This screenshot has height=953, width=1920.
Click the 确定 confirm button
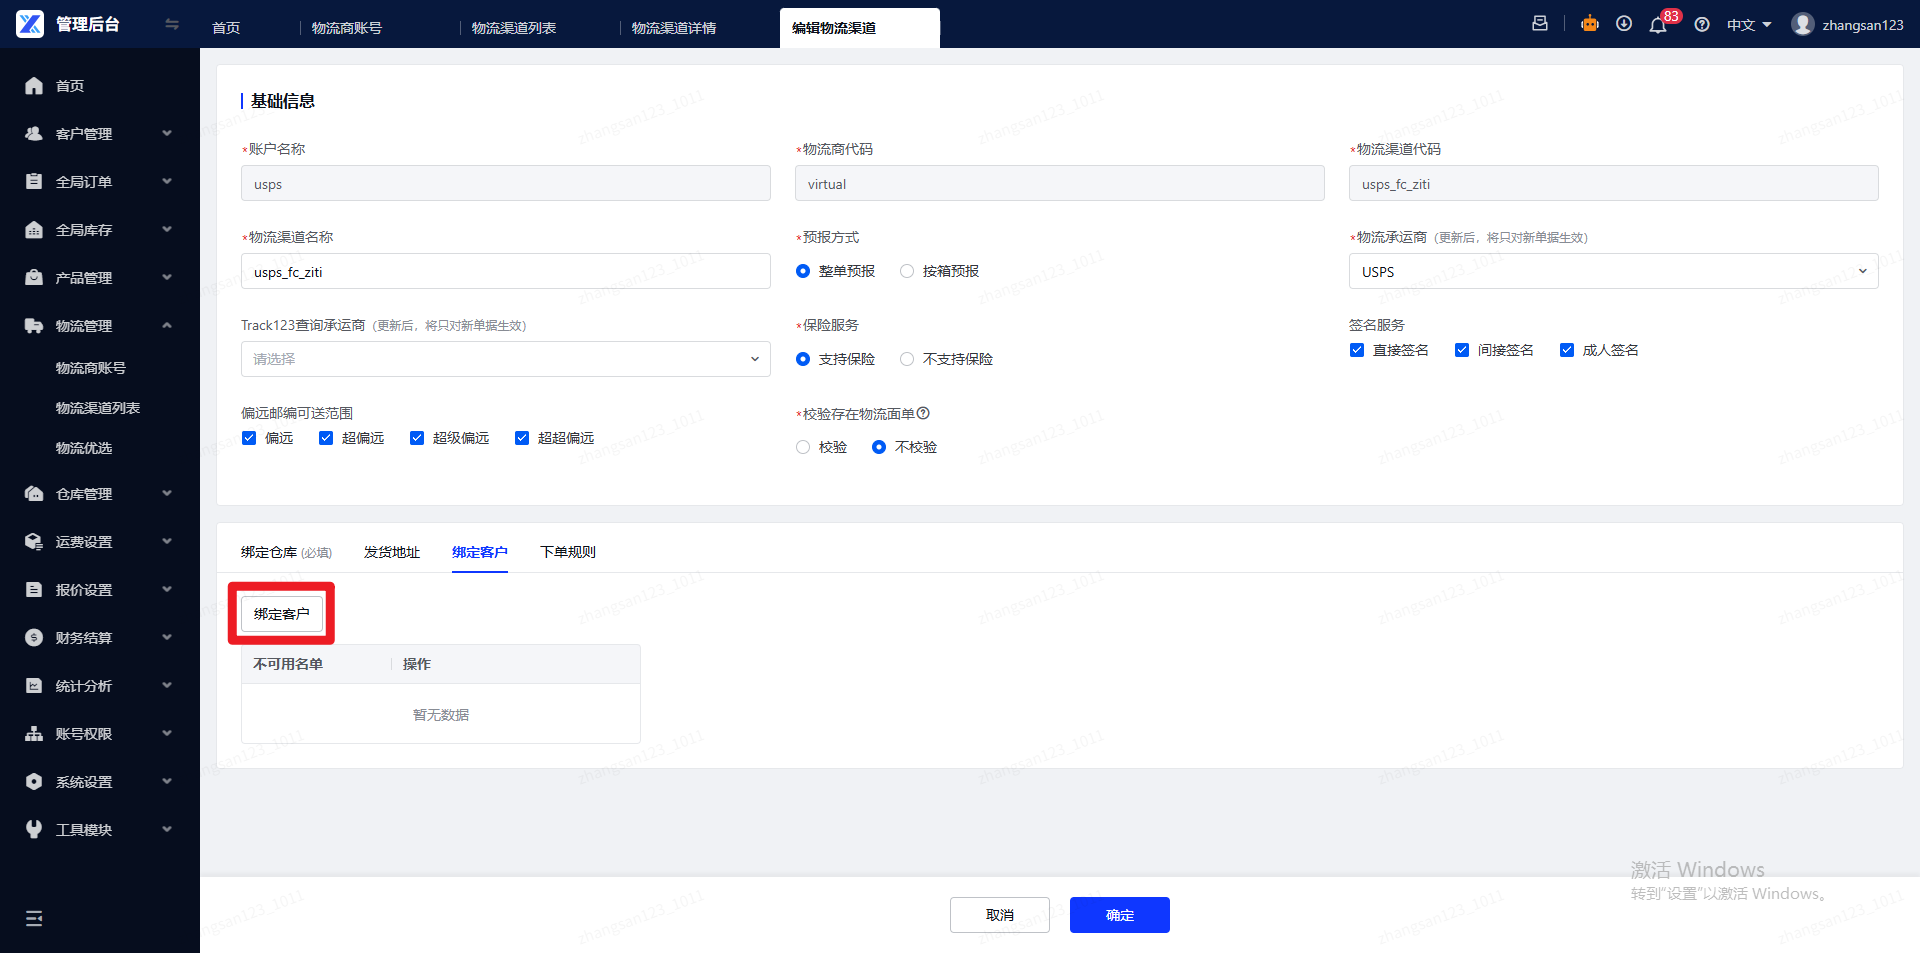[x=1120, y=915]
